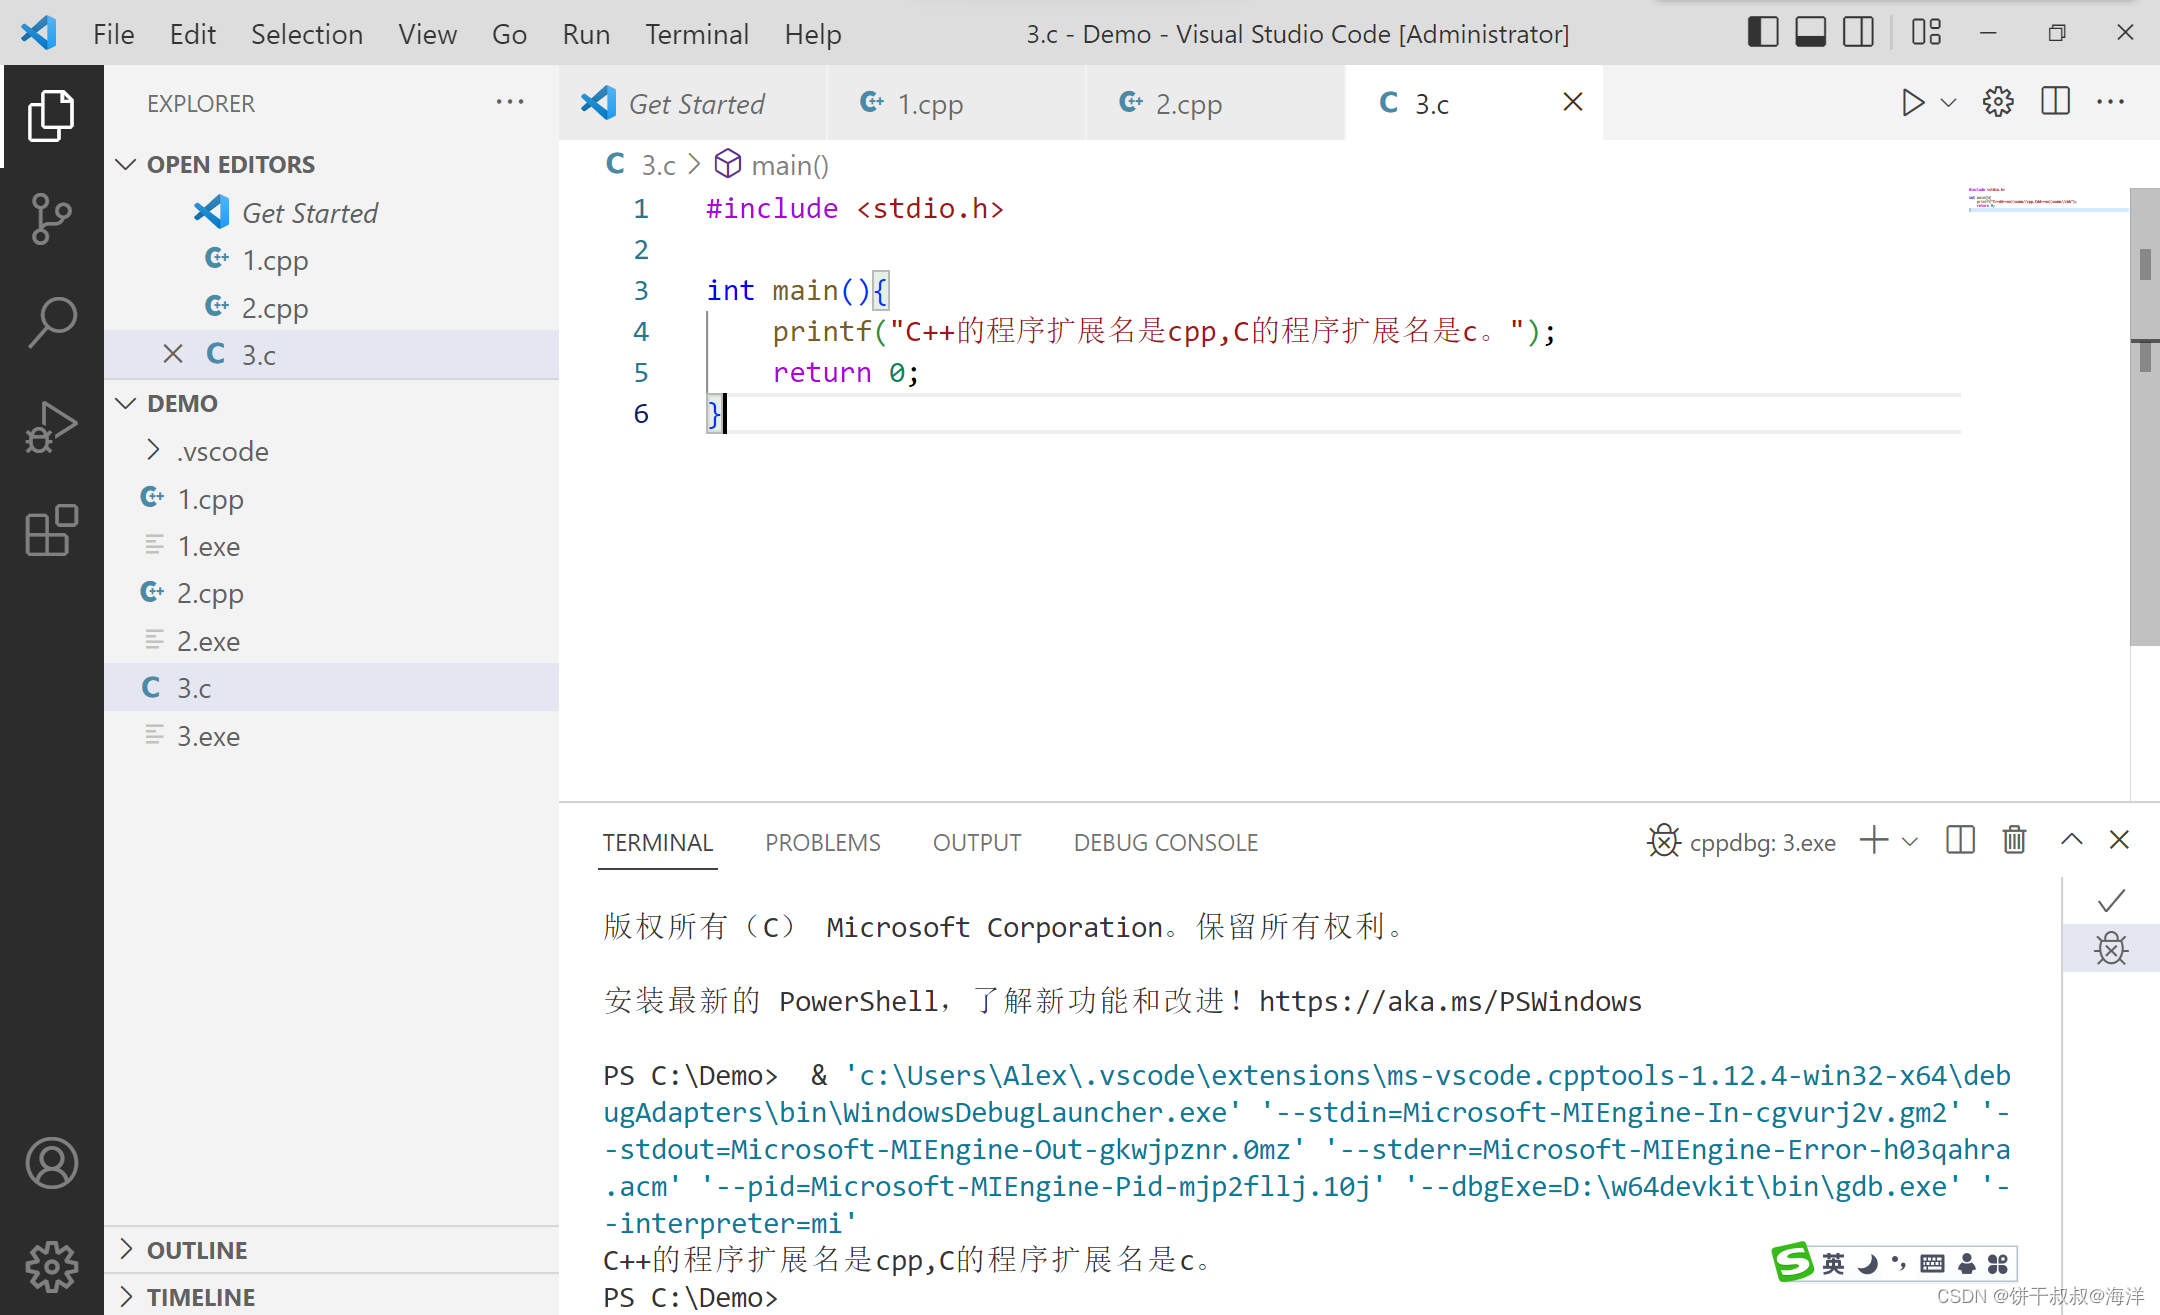The image size is (2160, 1315).
Task: Expand the OUTLINE section
Action: (x=197, y=1250)
